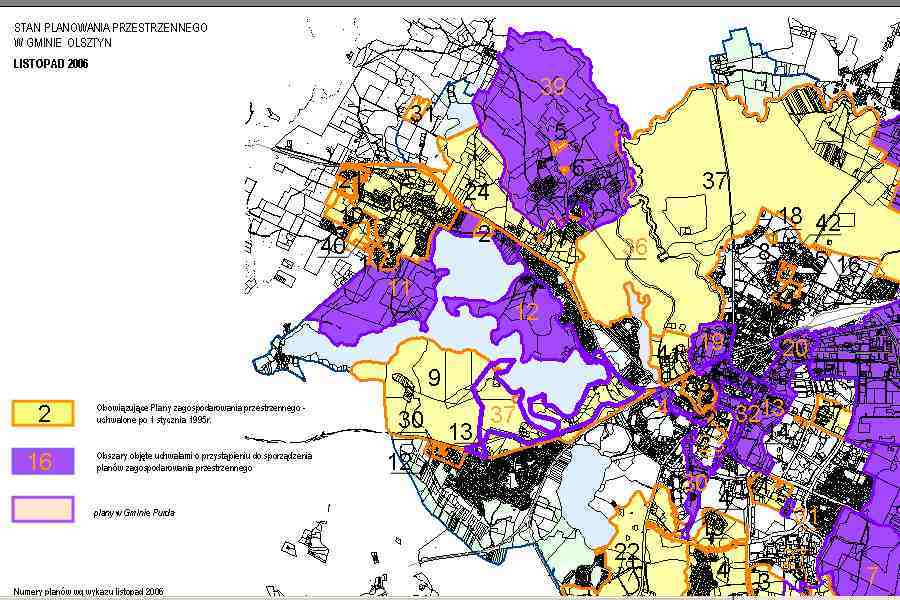Select purple zone labeled 11
Image resolution: width=900 pixels, height=600 pixels.
point(399,289)
